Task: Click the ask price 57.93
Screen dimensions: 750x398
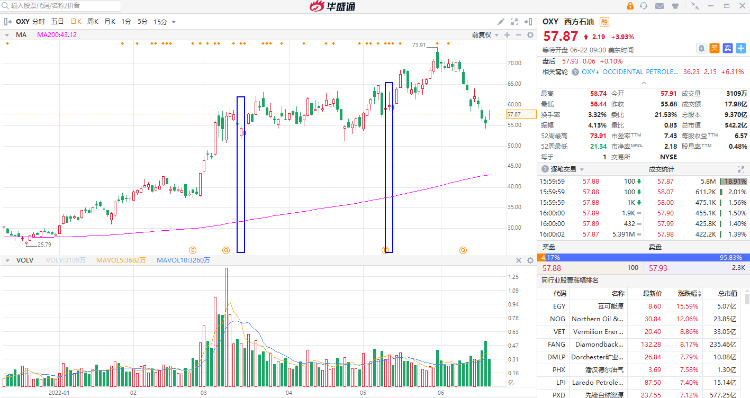Action: [x=658, y=268]
